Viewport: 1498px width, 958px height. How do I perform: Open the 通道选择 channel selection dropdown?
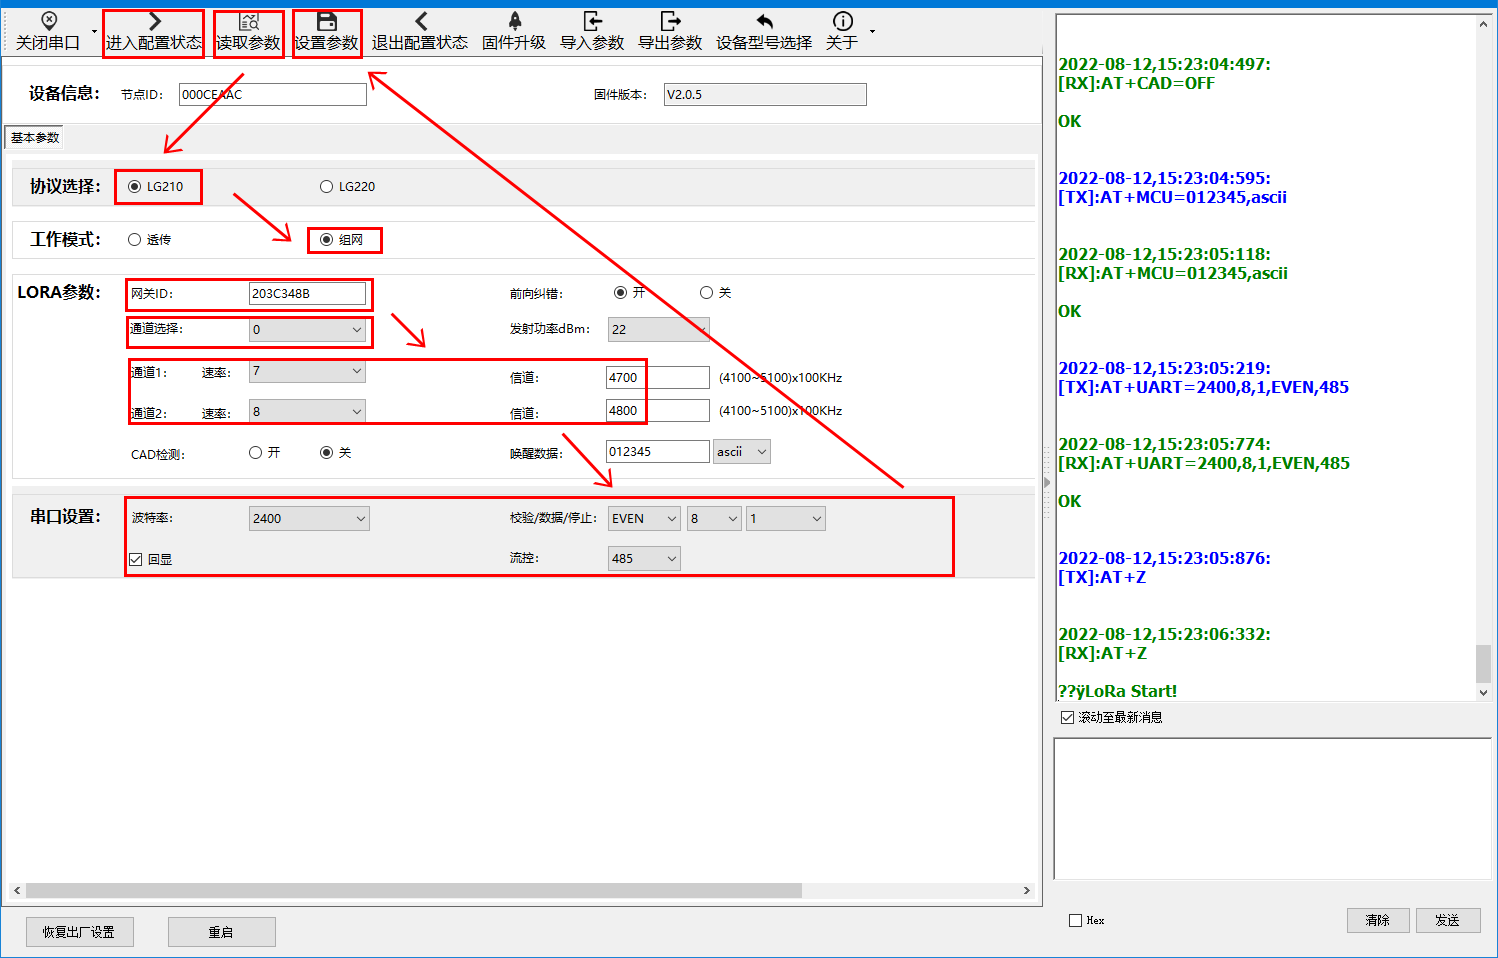(x=307, y=330)
